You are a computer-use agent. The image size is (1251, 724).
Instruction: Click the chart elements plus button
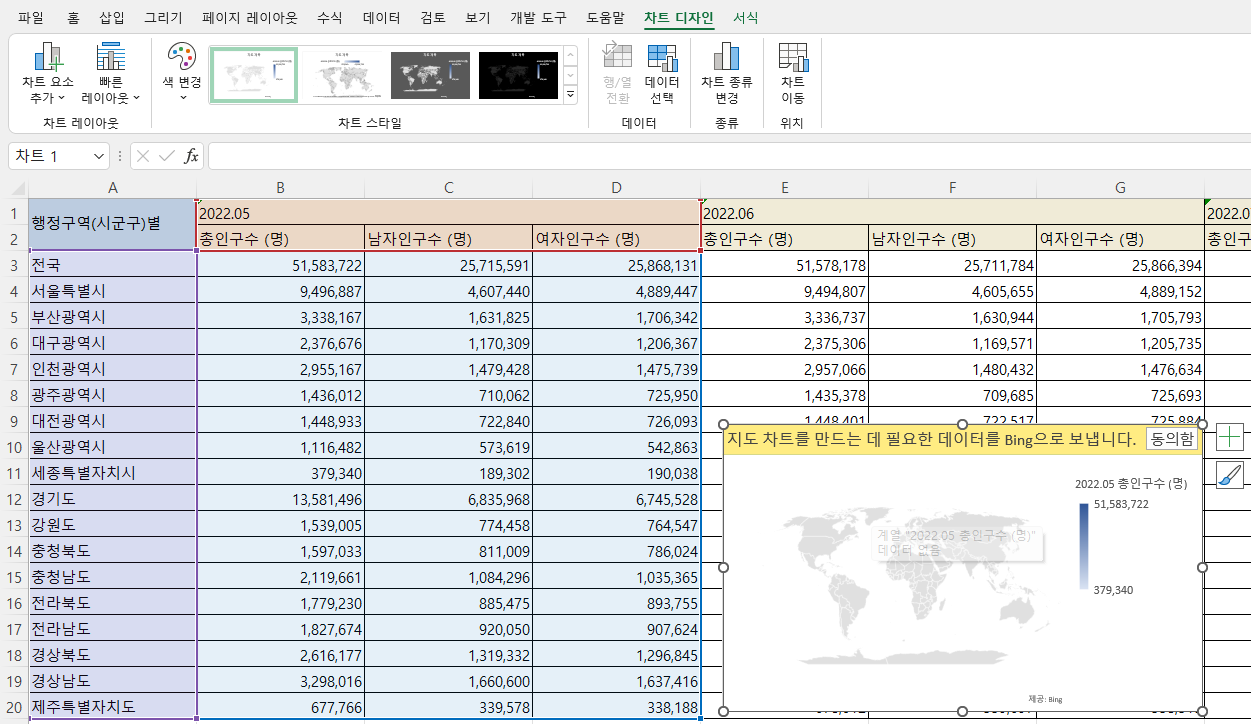[x=1230, y=436]
